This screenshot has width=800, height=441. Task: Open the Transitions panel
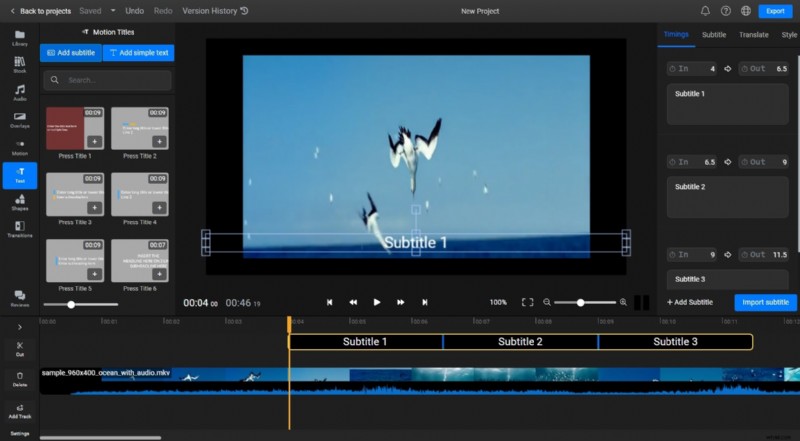[x=19, y=230]
